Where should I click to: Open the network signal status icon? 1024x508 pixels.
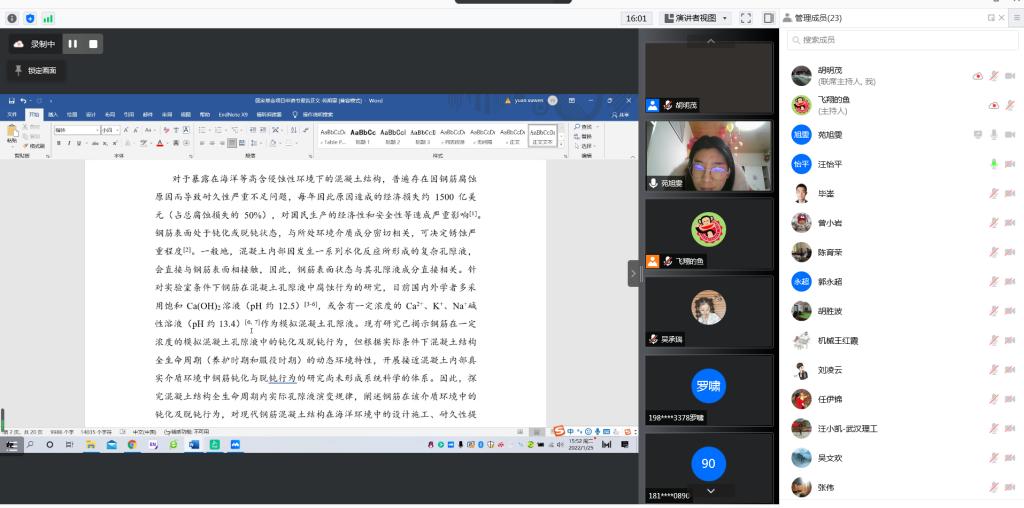pos(48,18)
